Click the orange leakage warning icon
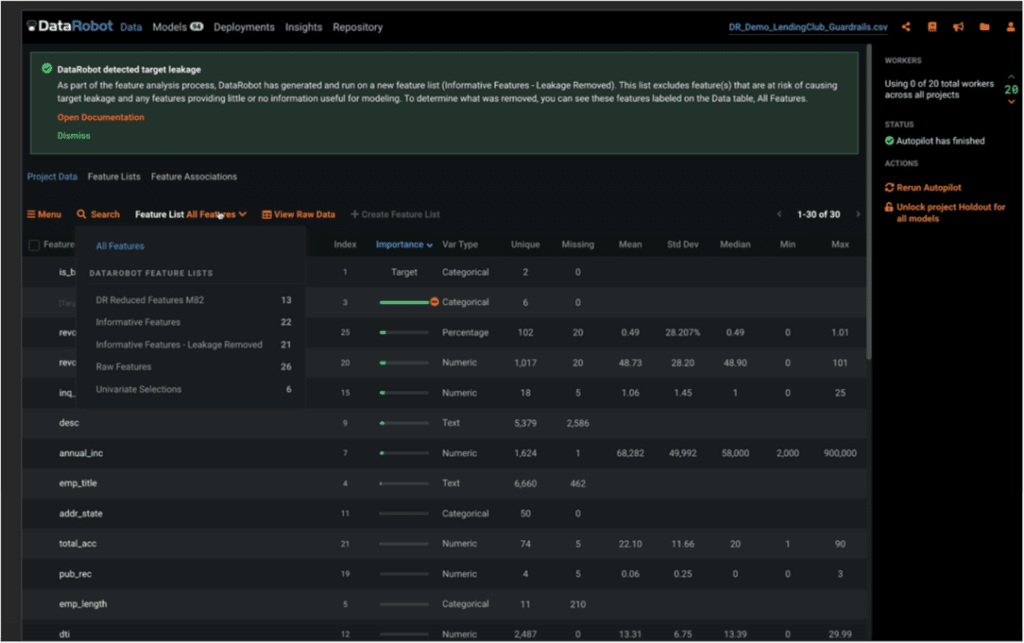 click(x=434, y=302)
